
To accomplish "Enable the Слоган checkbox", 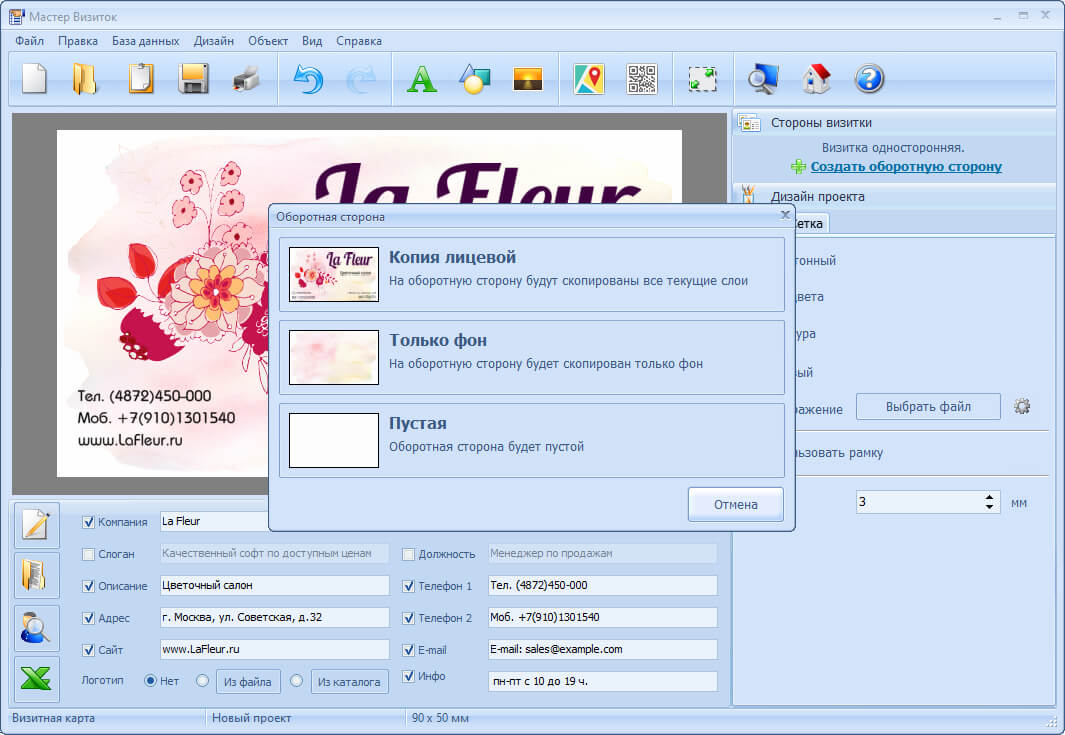I will click(89, 554).
